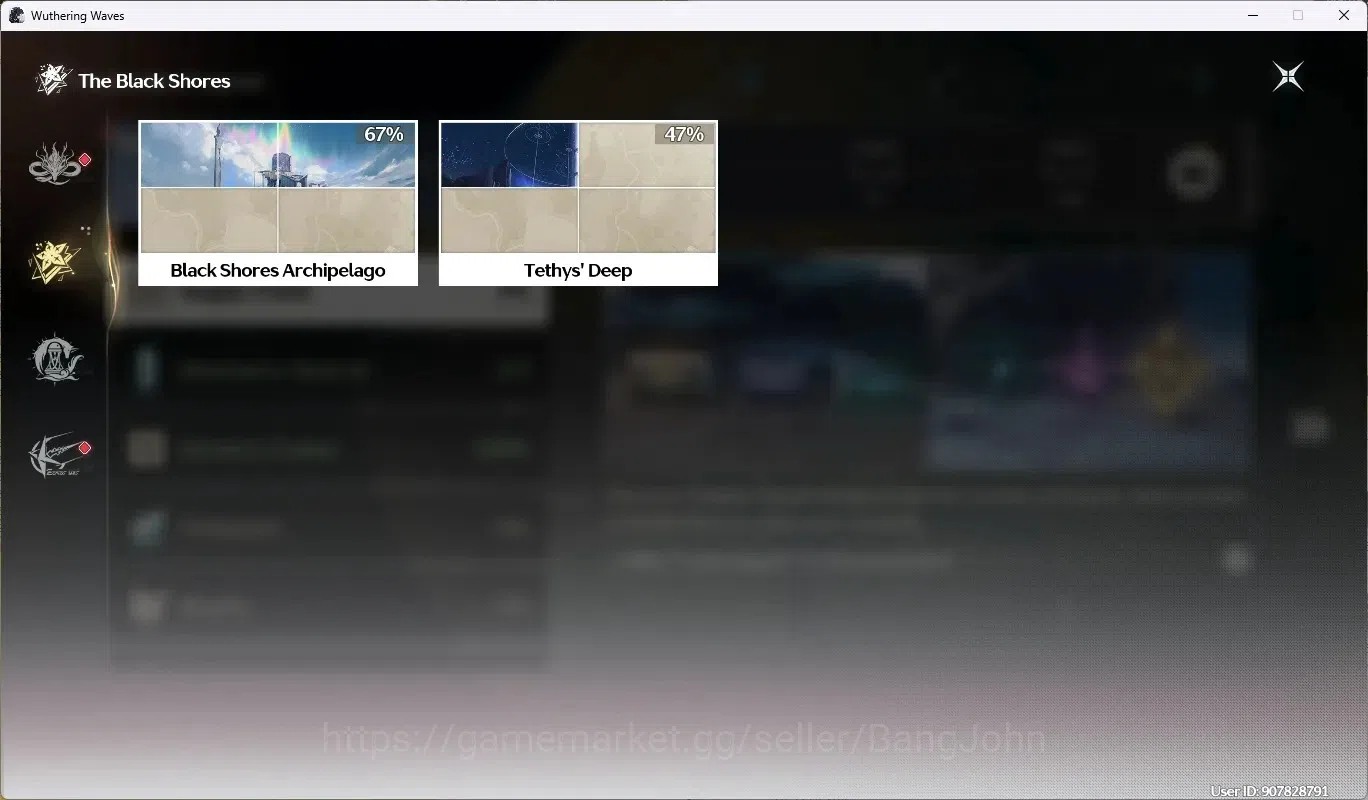
Task: Close the Wuthering Waves window
Action: point(1344,15)
